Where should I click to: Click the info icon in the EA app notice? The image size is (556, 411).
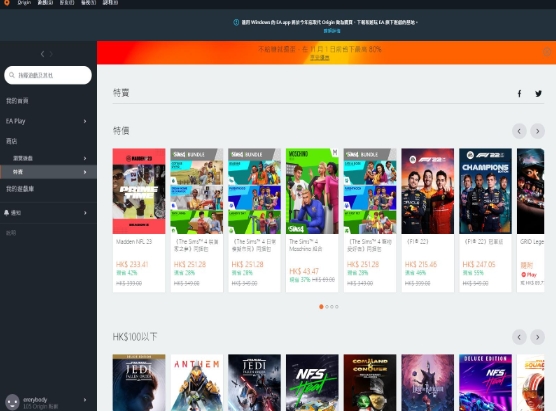click(x=236, y=22)
